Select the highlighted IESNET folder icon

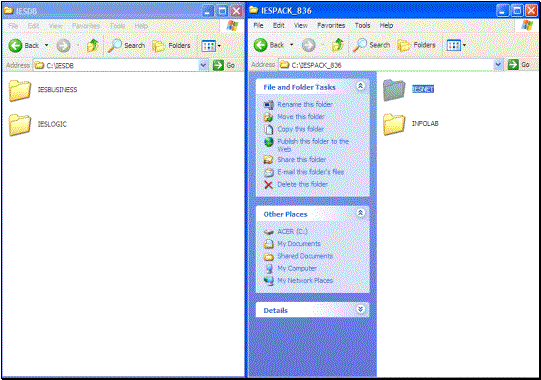[x=394, y=90]
